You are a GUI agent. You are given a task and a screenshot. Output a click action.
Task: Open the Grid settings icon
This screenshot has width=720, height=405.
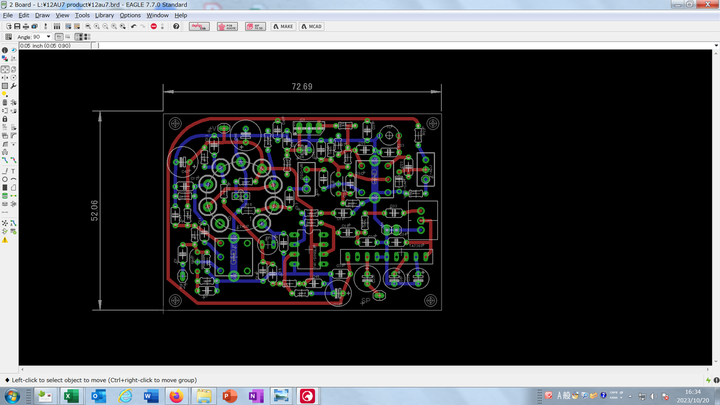tap(8, 37)
